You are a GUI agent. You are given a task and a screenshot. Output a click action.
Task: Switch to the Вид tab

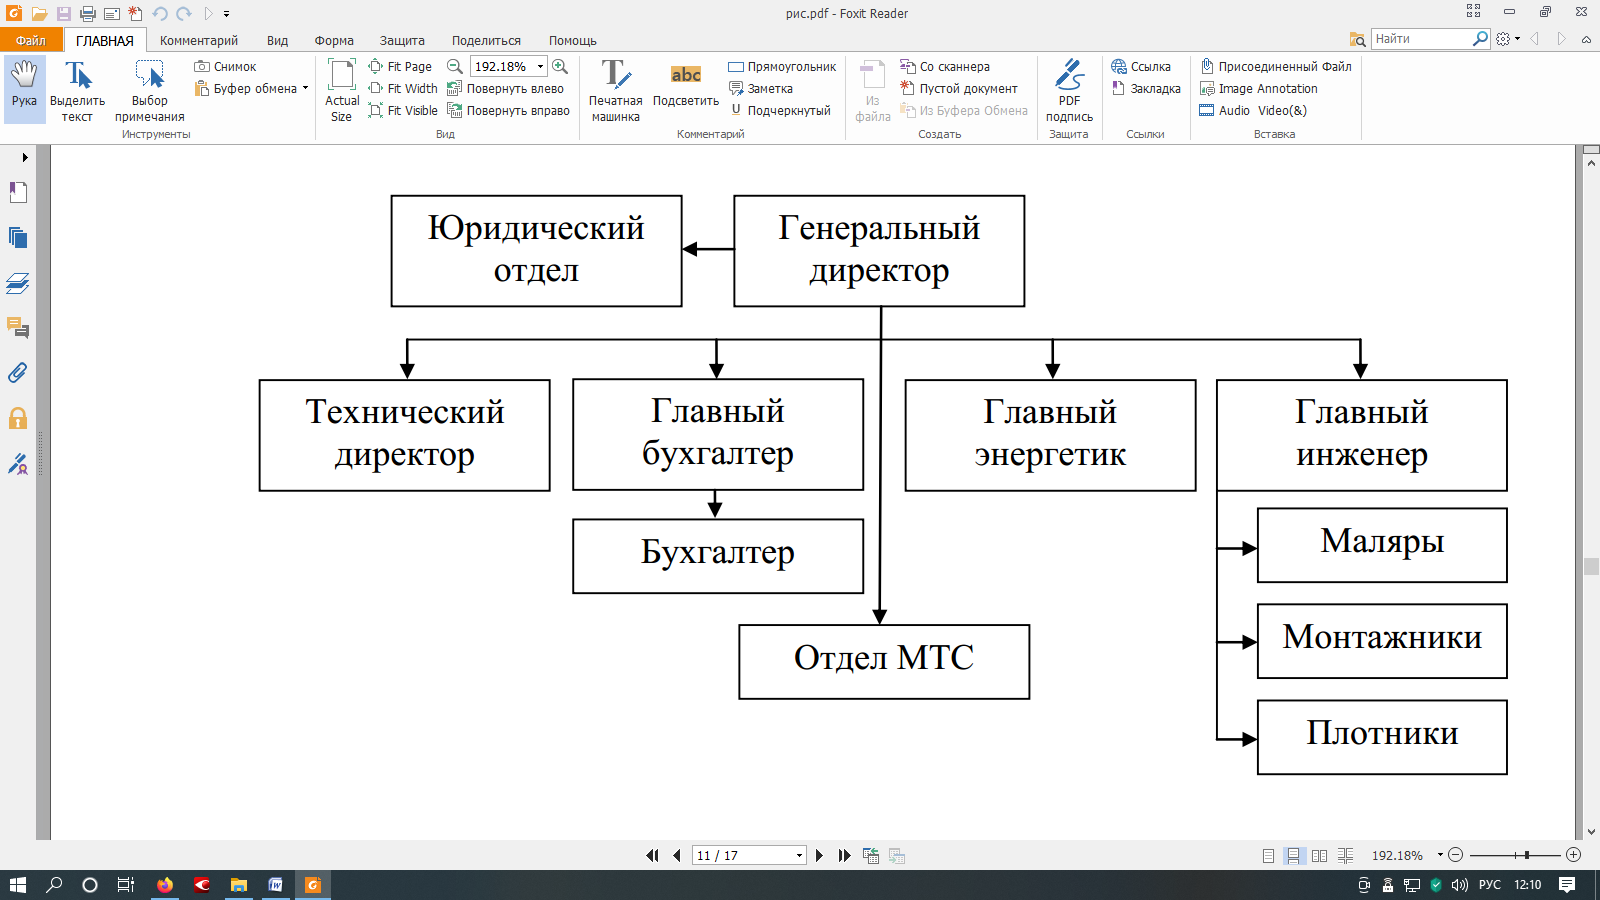point(277,40)
